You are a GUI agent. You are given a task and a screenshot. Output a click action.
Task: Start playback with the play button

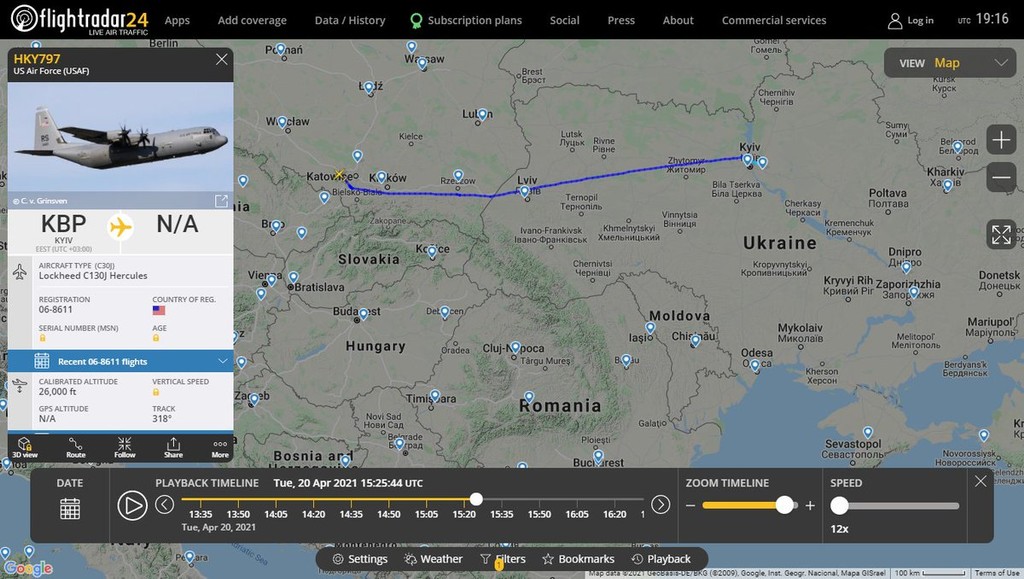pos(132,506)
